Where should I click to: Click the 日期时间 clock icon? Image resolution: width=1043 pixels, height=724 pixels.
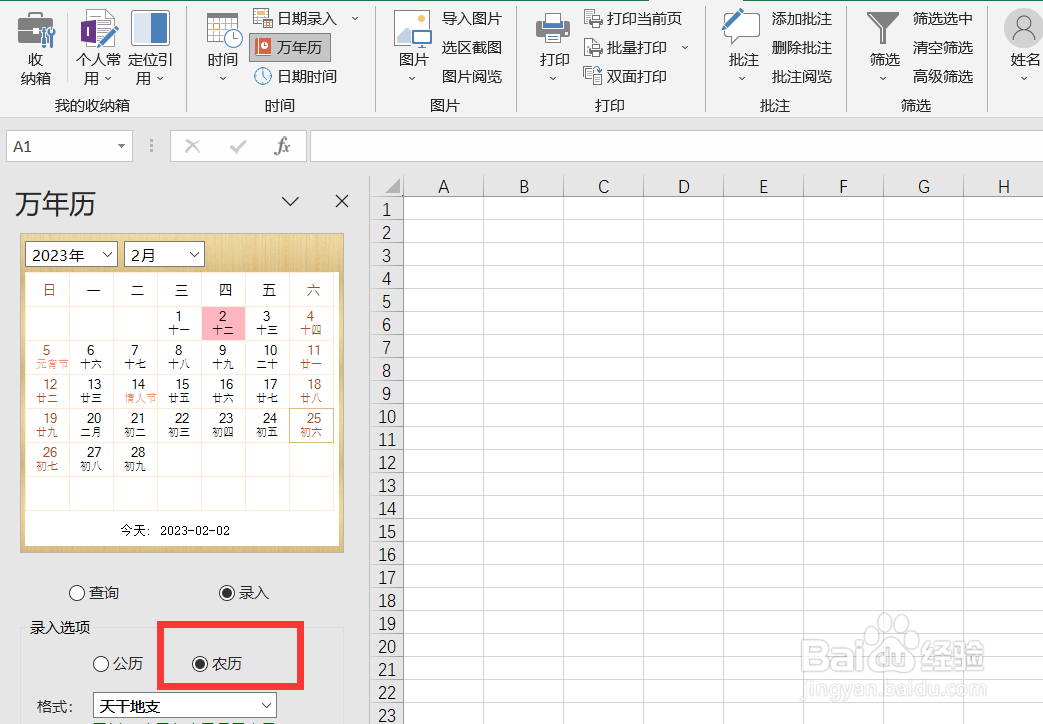pyautogui.click(x=263, y=76)
